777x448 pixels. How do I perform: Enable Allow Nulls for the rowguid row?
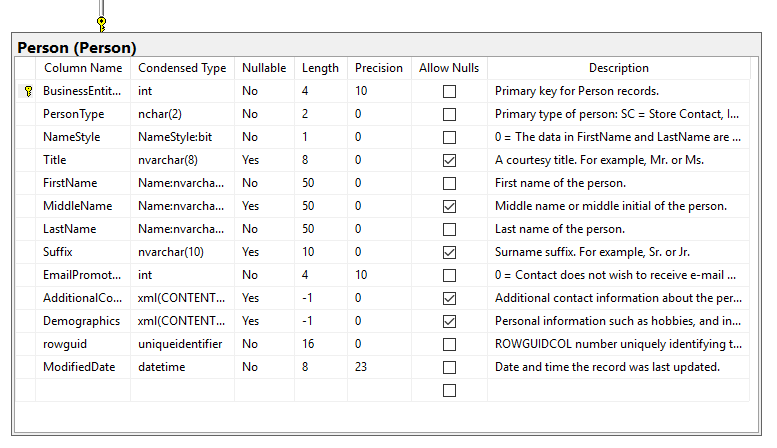click(449, 344)
